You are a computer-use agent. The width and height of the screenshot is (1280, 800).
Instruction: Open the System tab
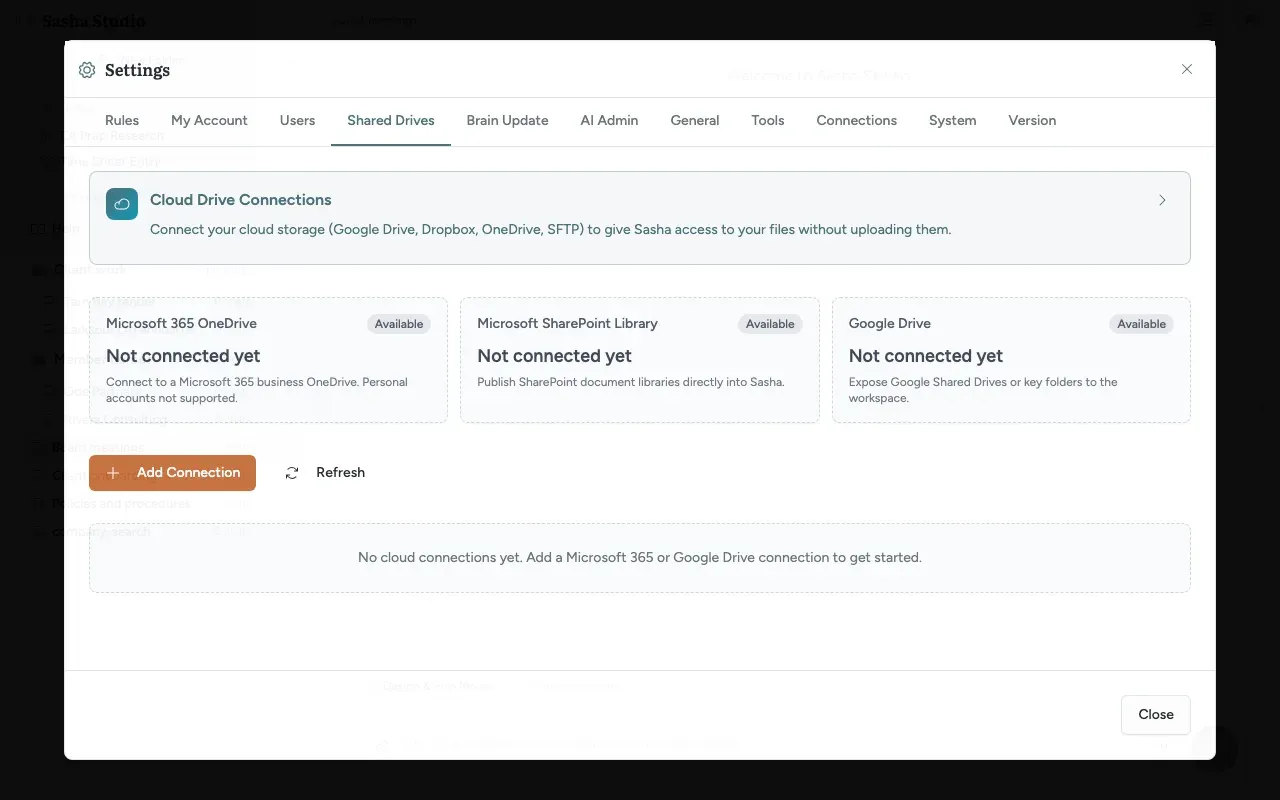(952, 120)
